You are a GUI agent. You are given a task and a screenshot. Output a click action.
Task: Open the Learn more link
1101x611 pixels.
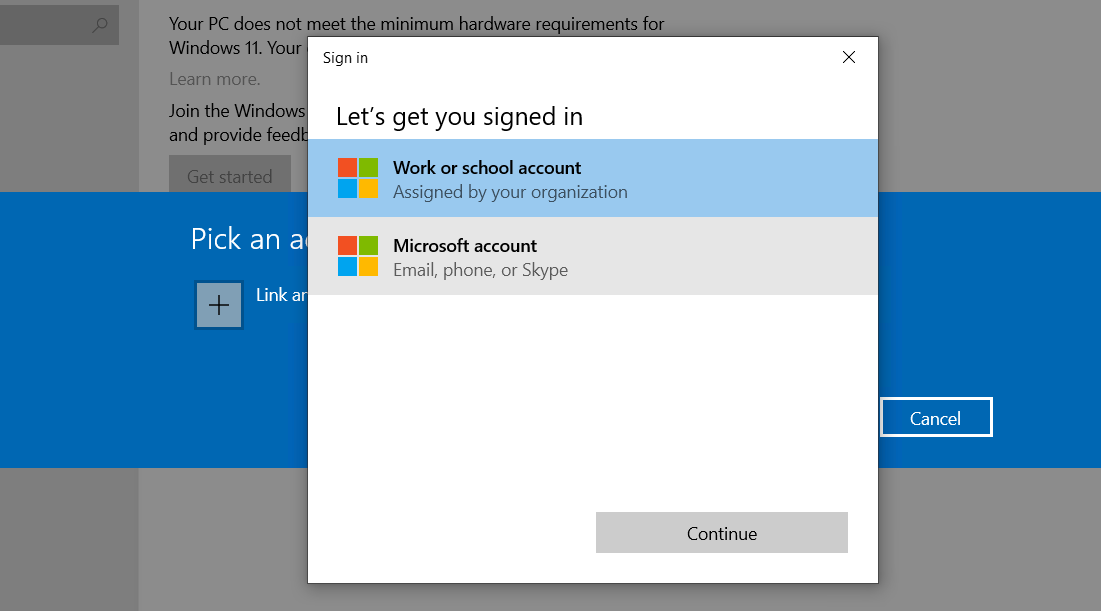[214, 79]
